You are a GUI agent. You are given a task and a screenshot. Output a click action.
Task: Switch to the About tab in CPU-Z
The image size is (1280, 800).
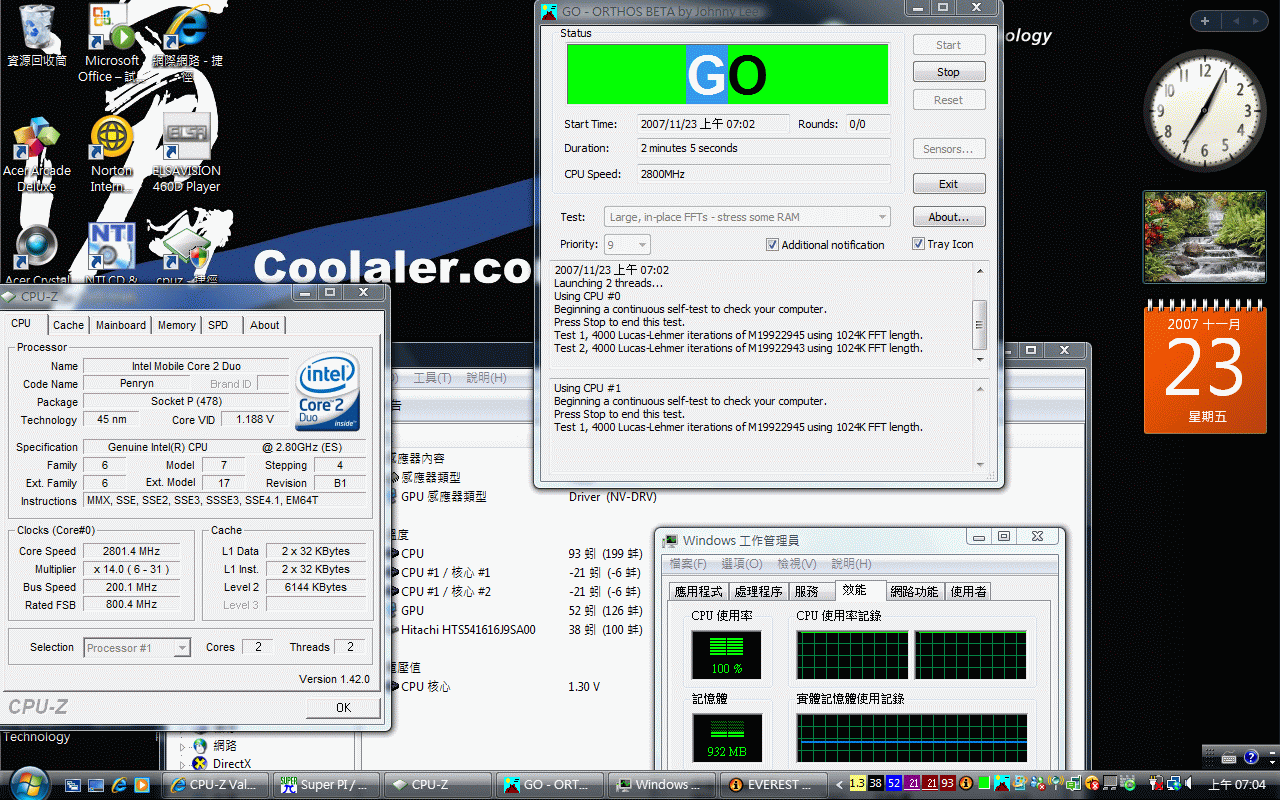265,325
